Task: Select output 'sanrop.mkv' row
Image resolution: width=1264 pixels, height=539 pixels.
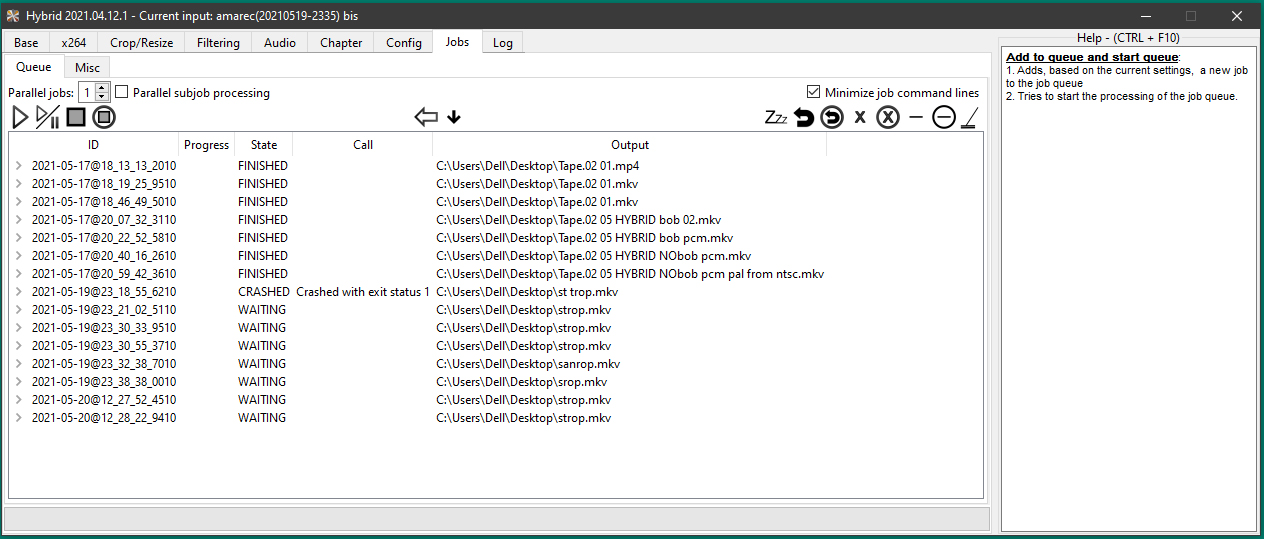Action: pyautogui.click(x=528, y=364)
